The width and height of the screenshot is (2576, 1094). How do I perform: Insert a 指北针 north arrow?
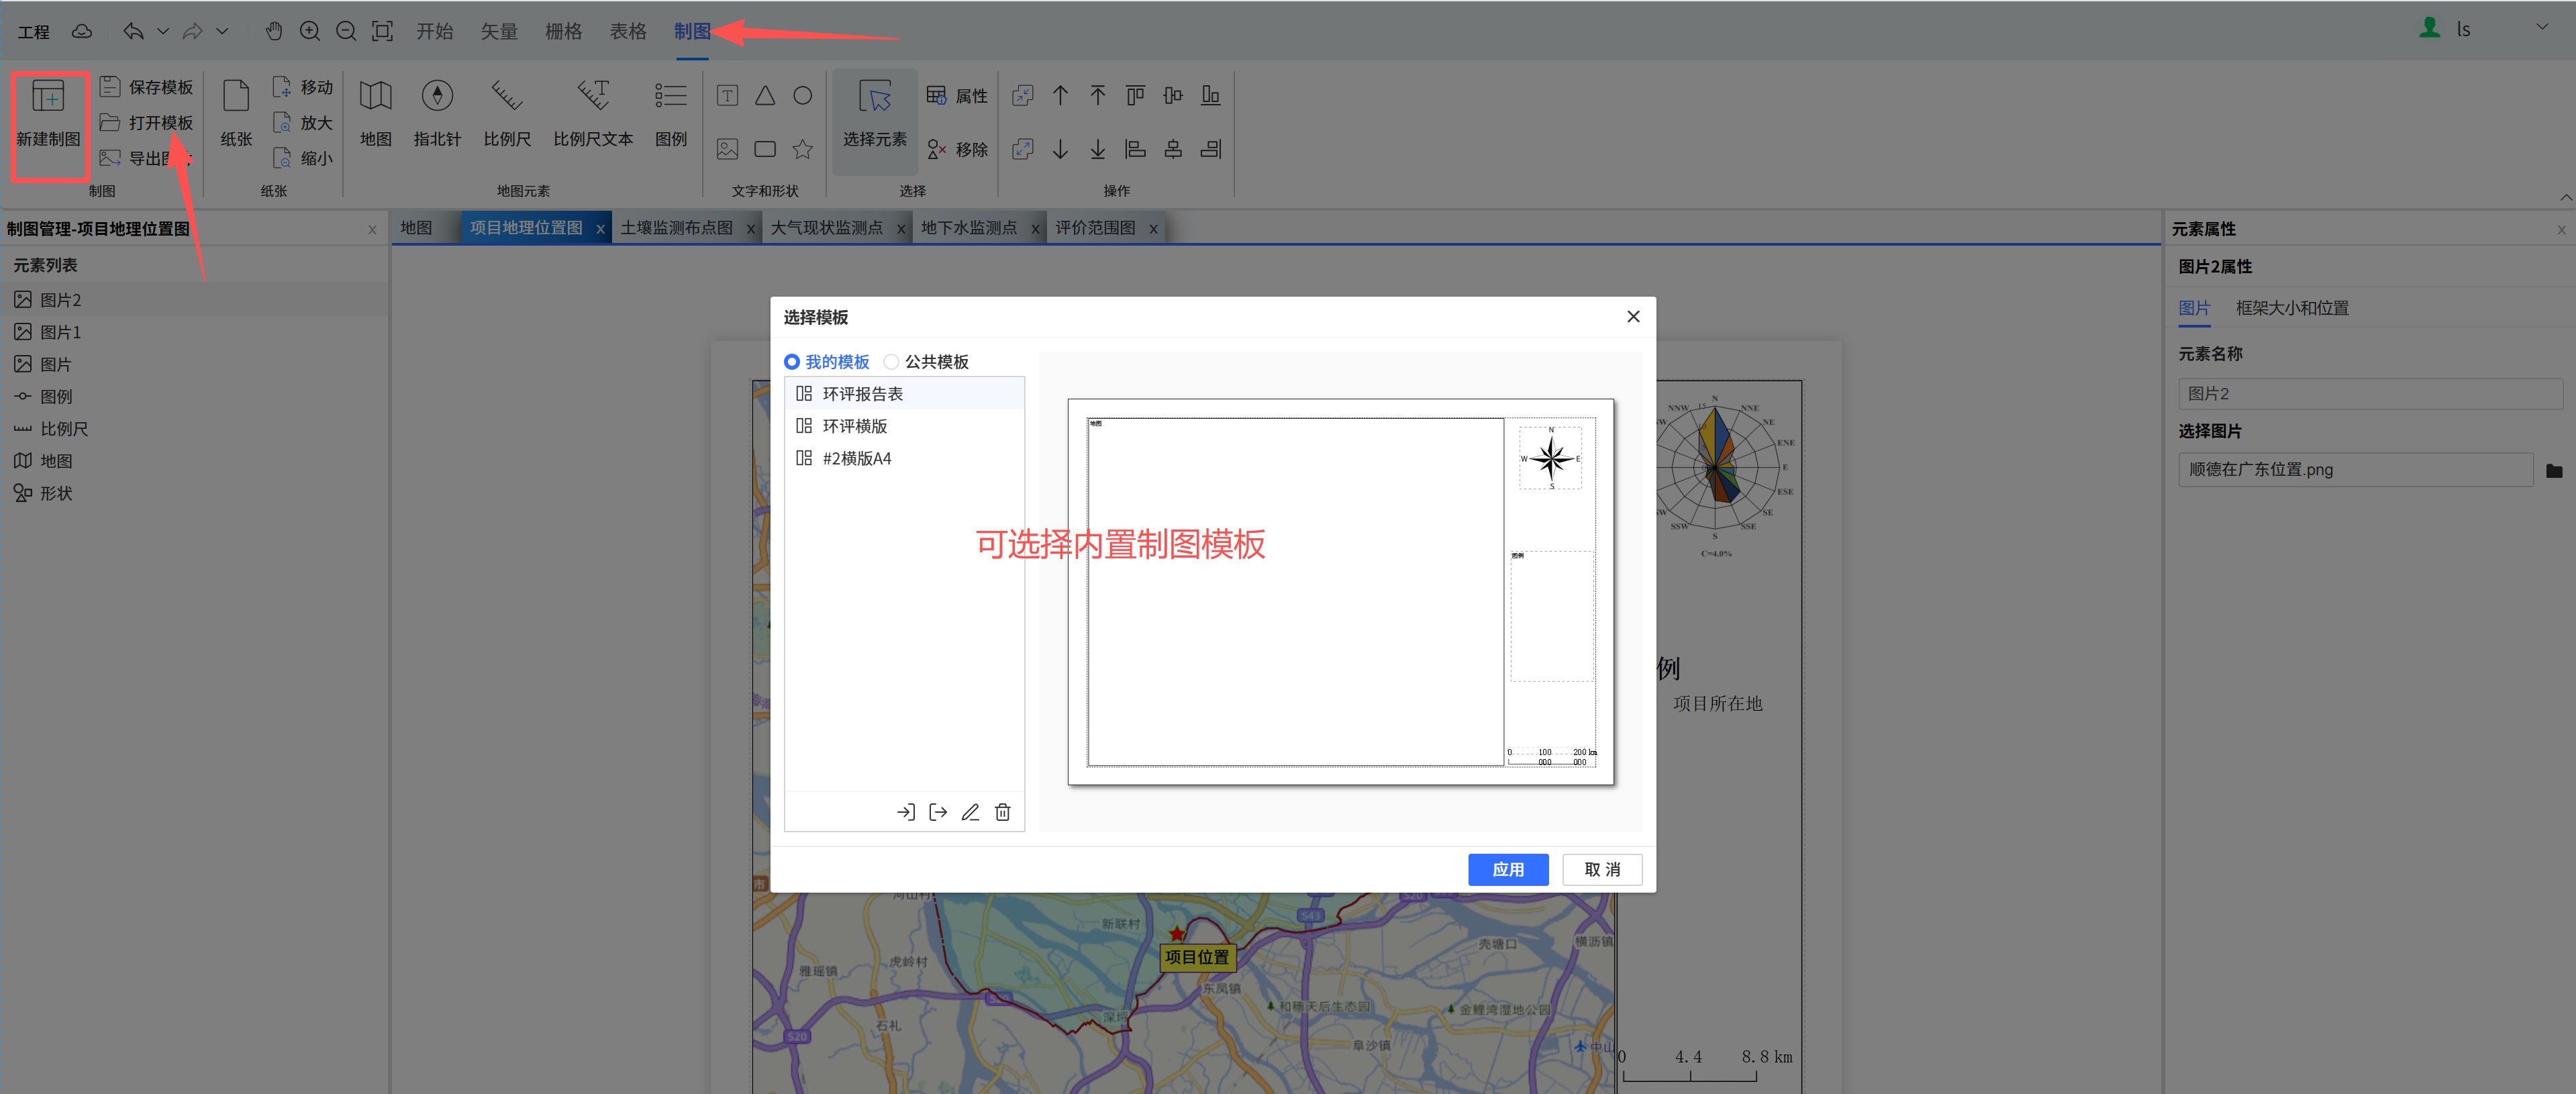coord(437,113)
